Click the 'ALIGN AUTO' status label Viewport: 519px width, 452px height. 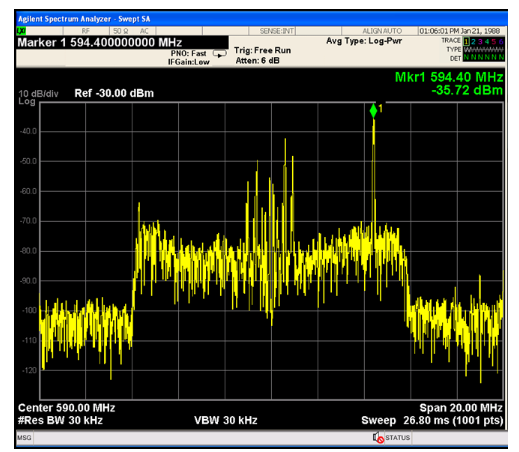pyautogui.click(x=382, y=31)
